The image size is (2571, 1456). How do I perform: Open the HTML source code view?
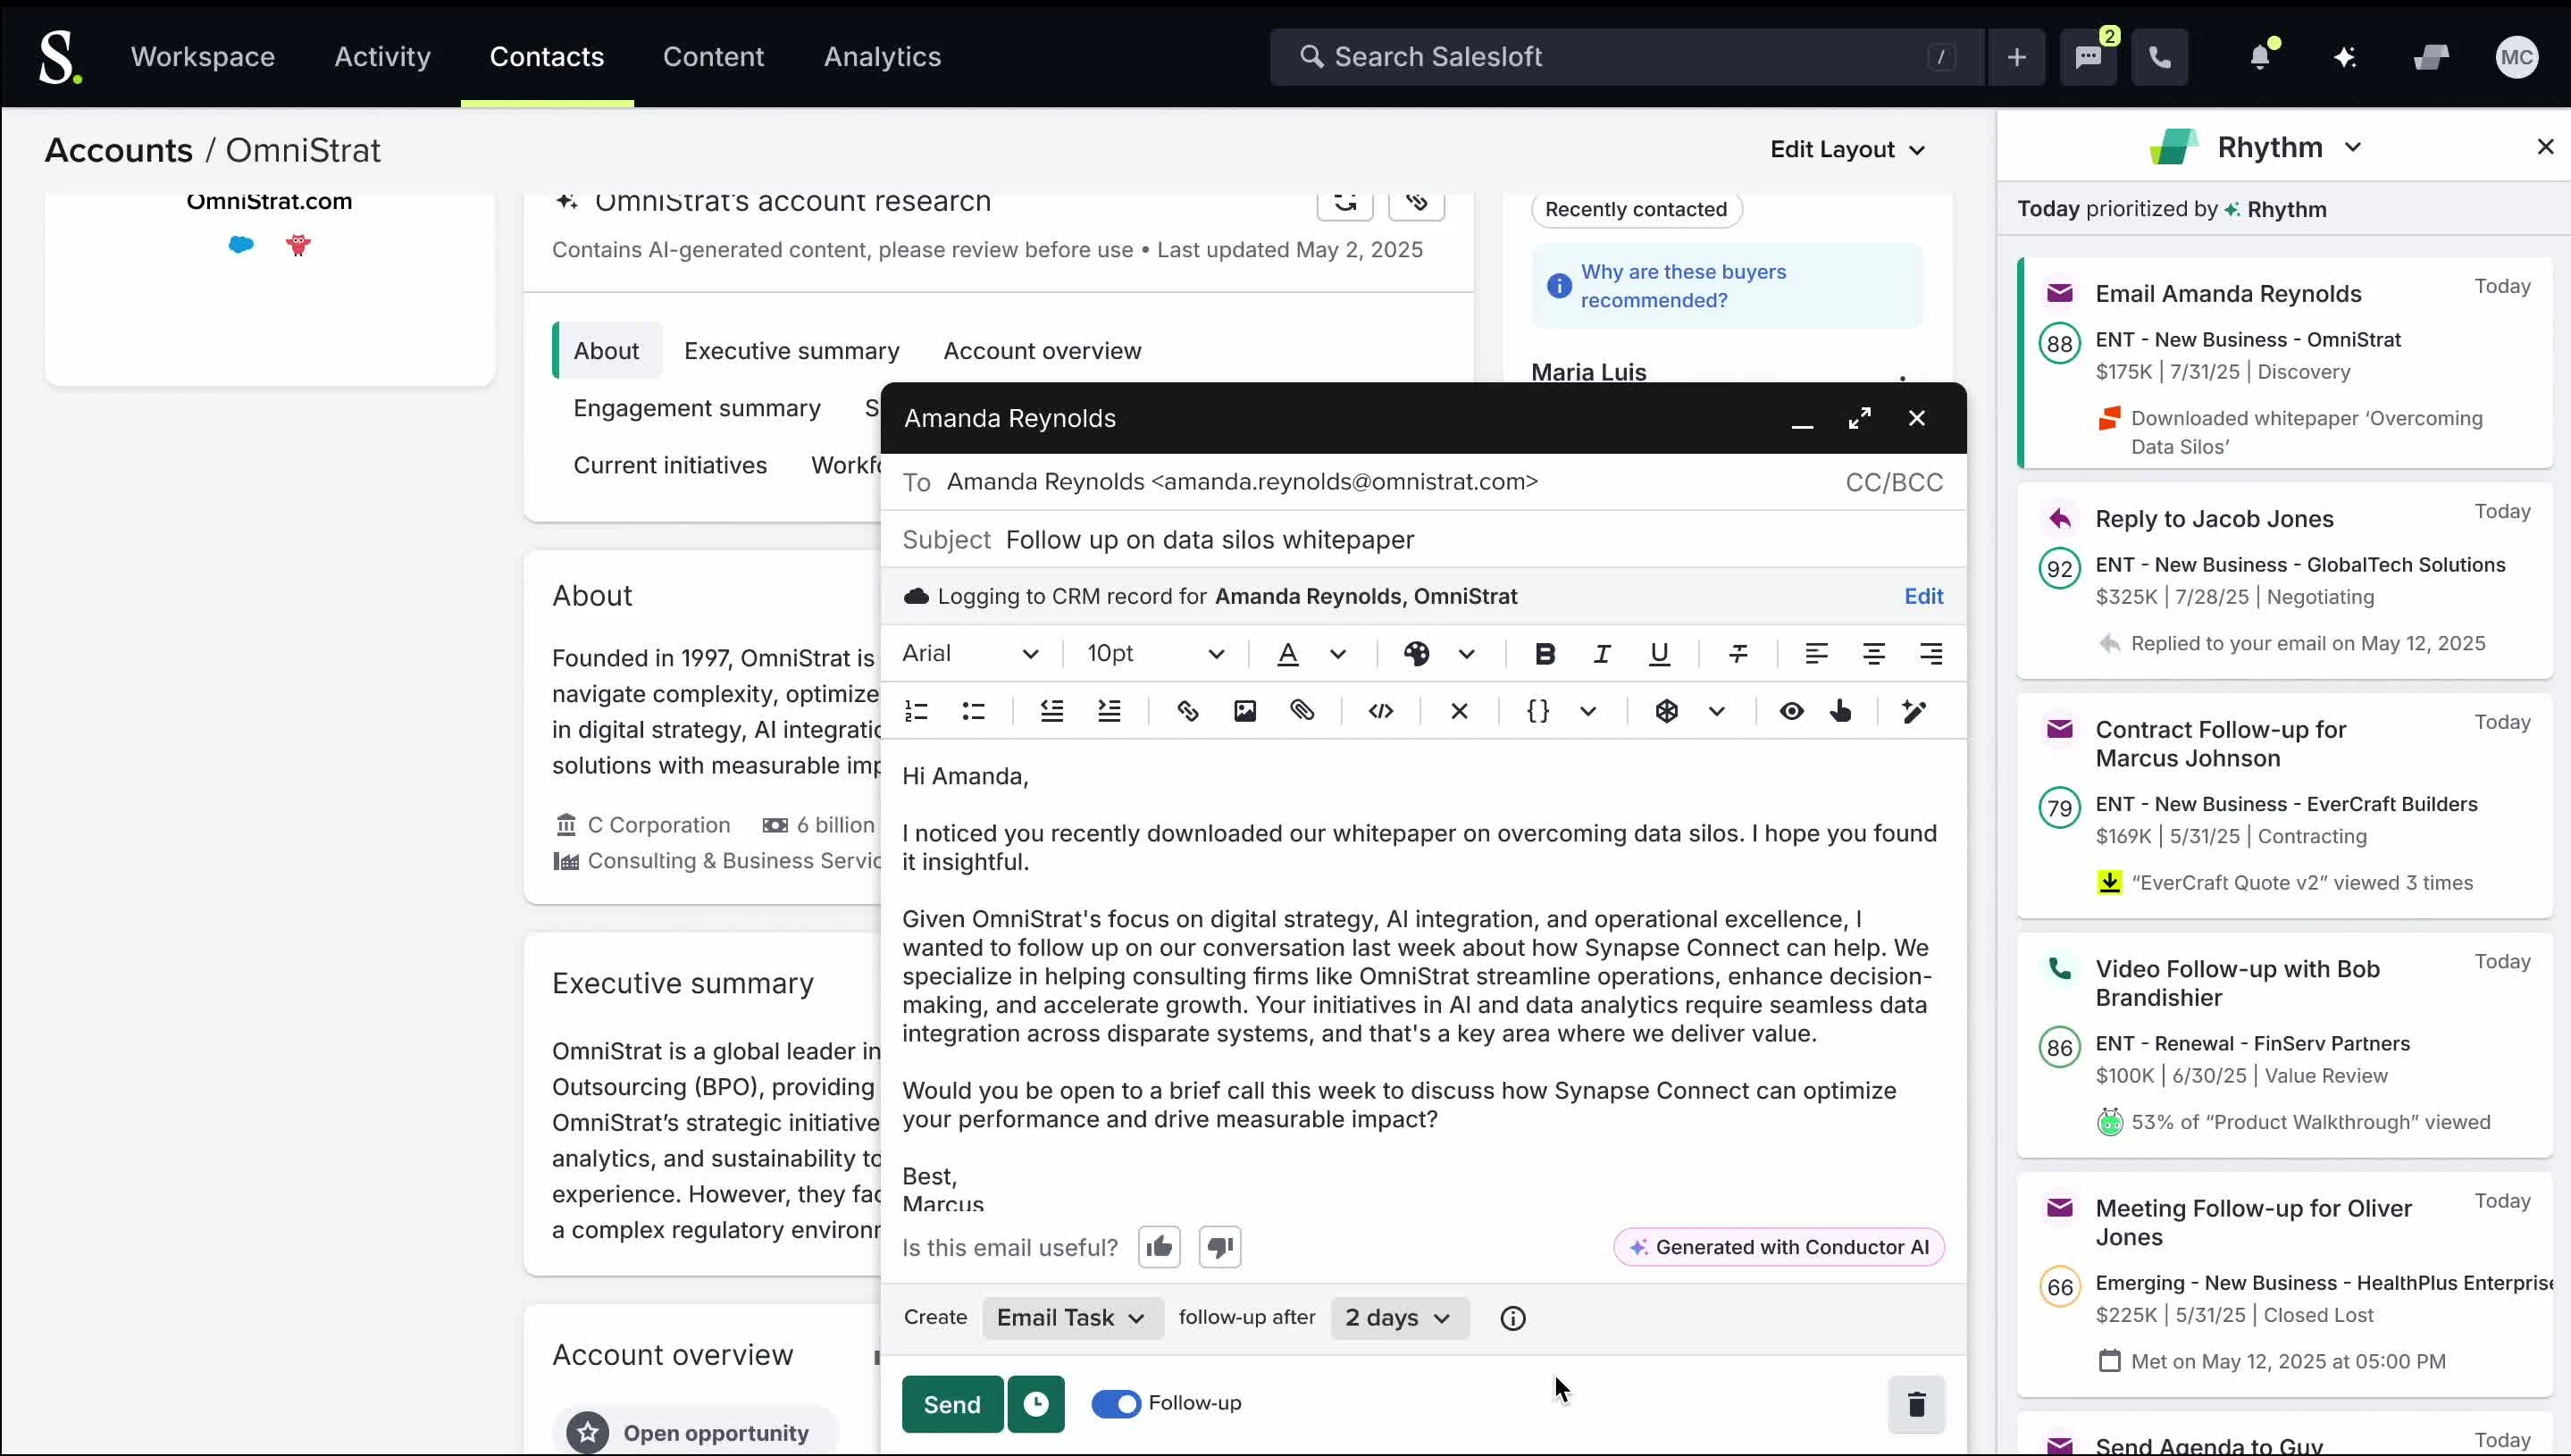[x=1381, y=711]
